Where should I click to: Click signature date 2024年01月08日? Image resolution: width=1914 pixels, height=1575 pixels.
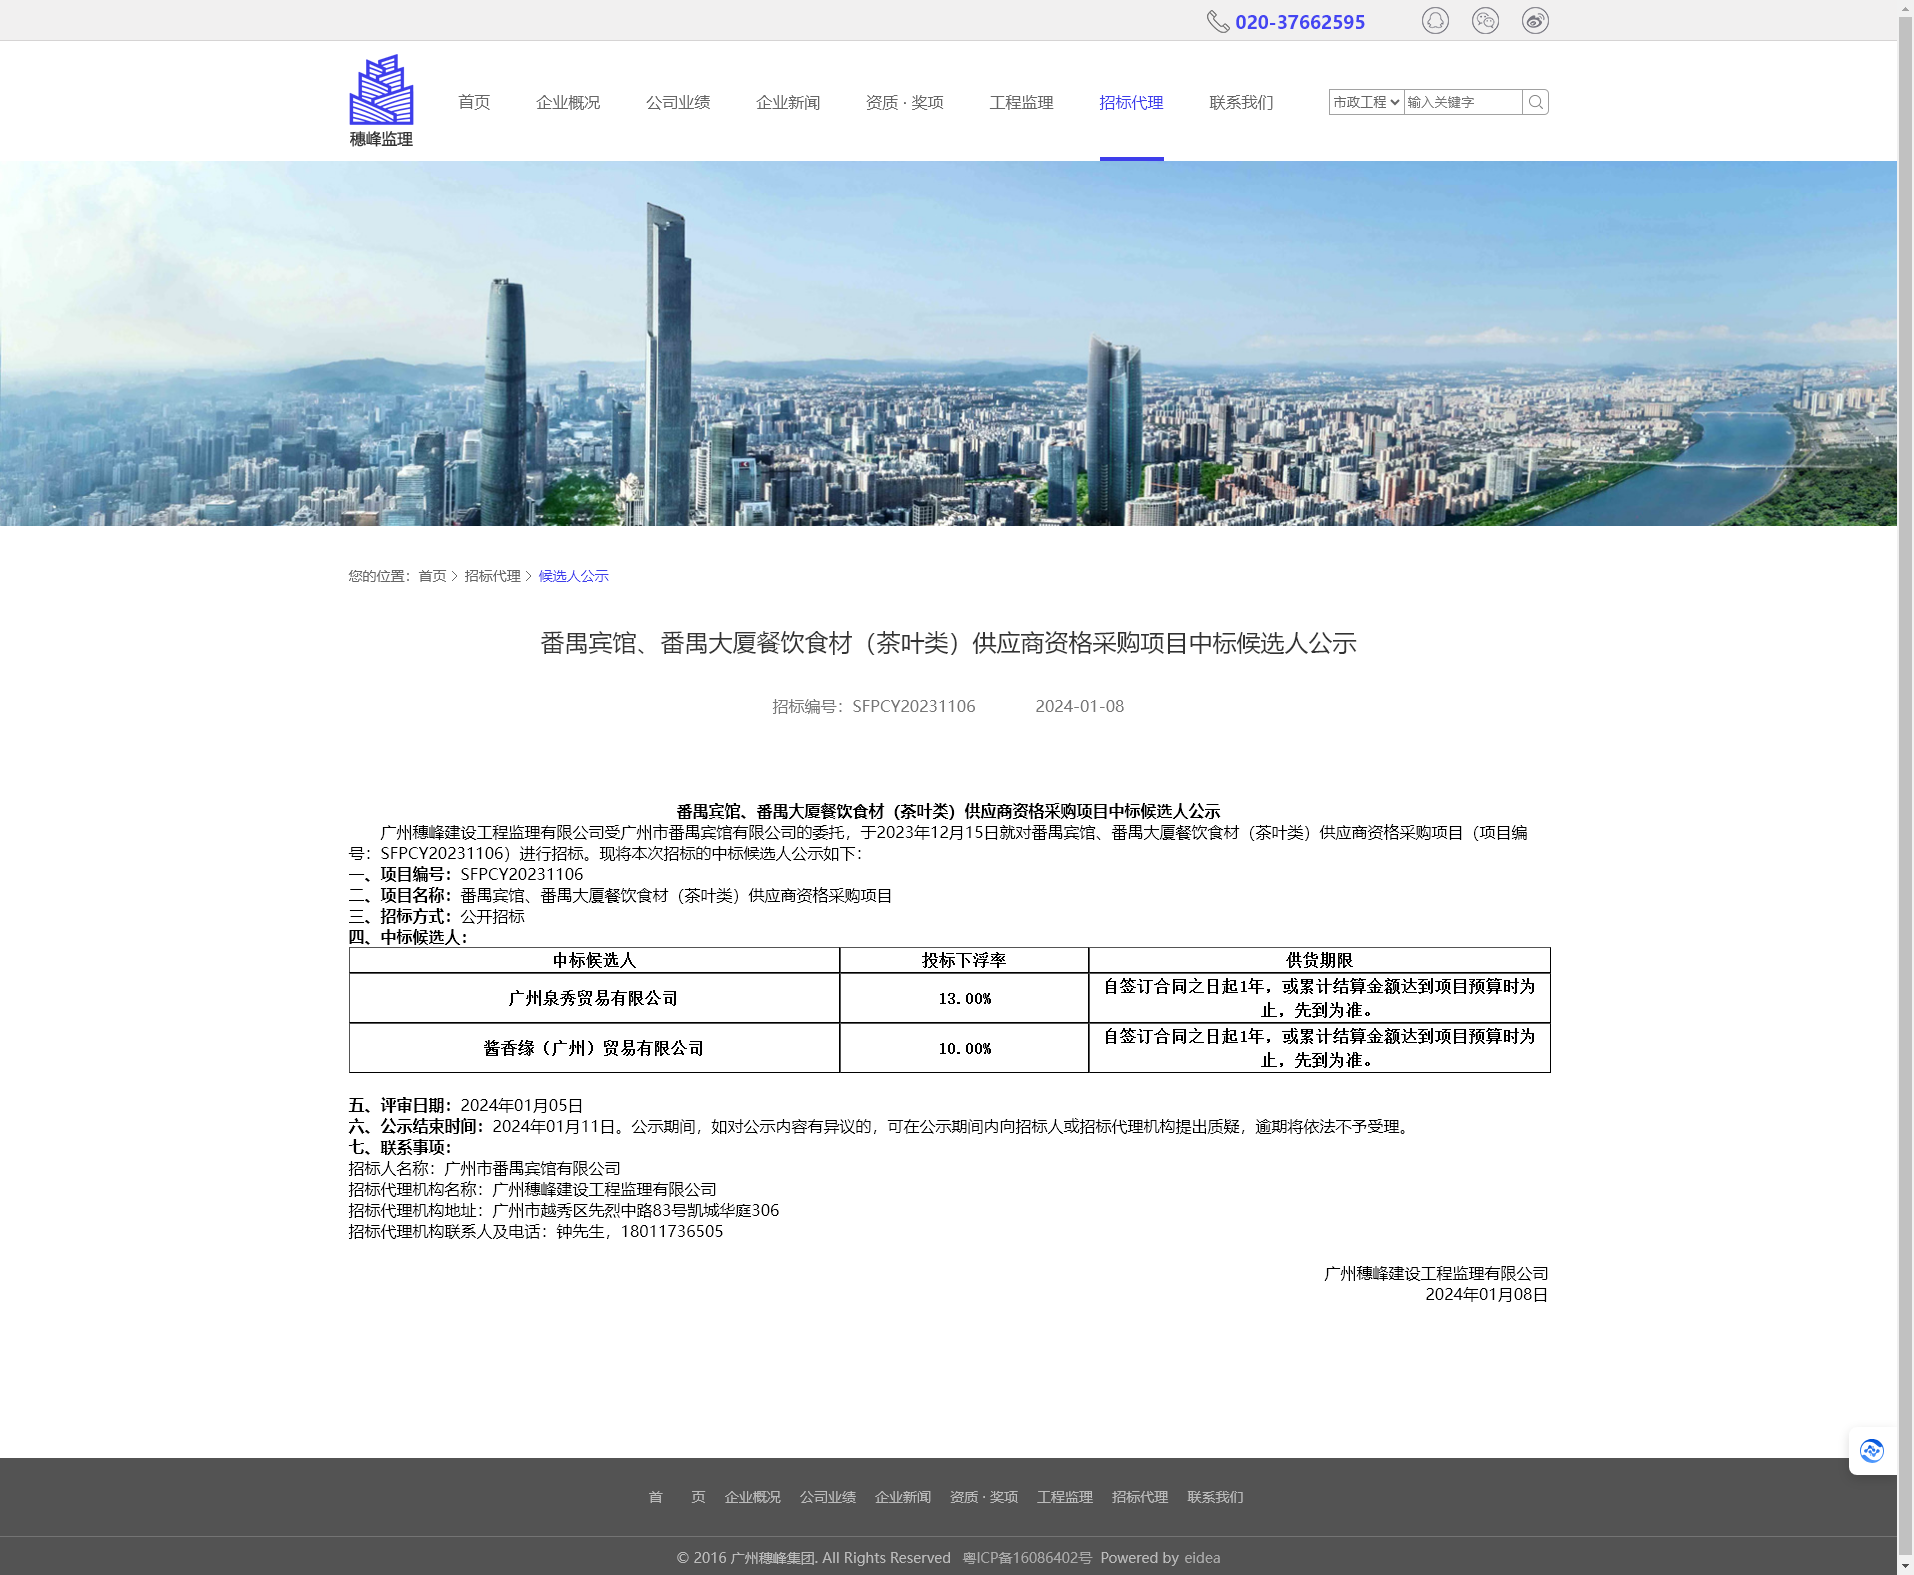click(x=1486, y=1294)
